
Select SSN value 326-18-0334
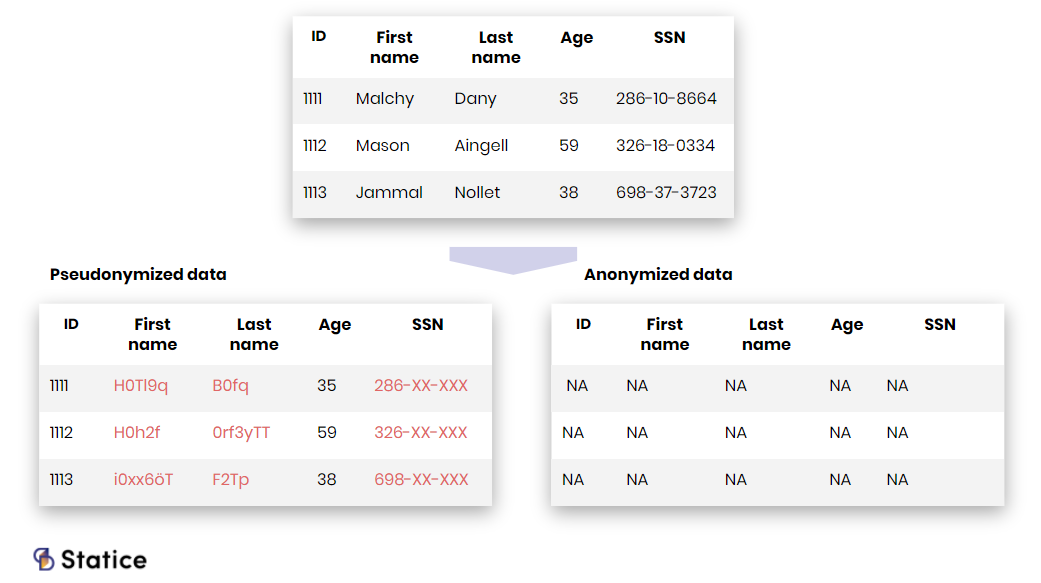(665, 145)
